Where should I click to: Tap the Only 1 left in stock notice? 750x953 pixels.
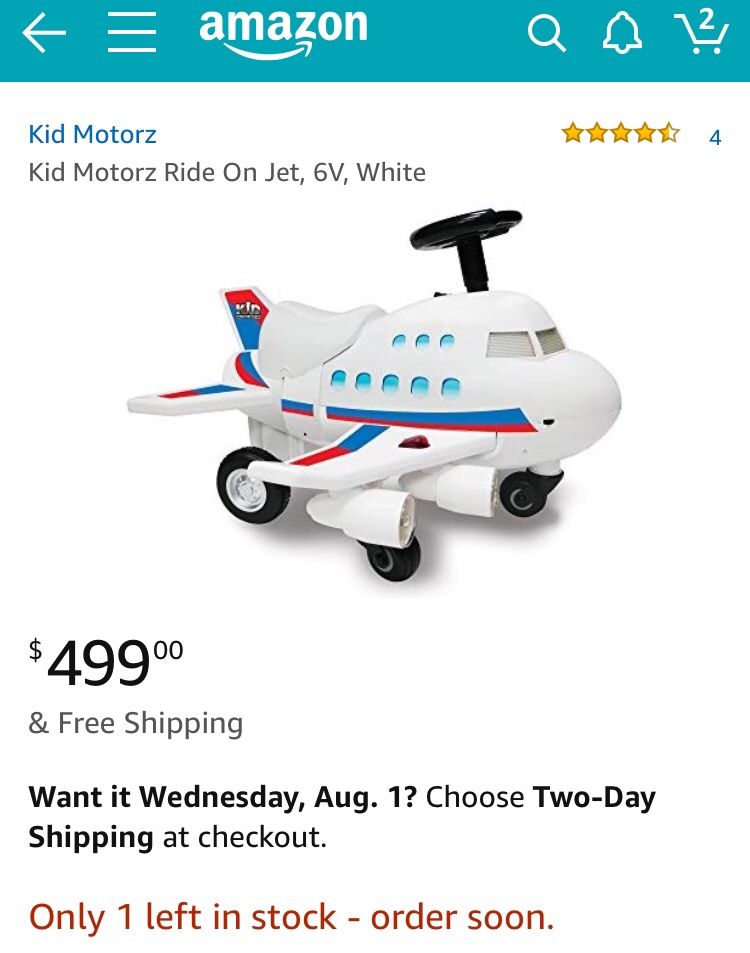[292, 917]
